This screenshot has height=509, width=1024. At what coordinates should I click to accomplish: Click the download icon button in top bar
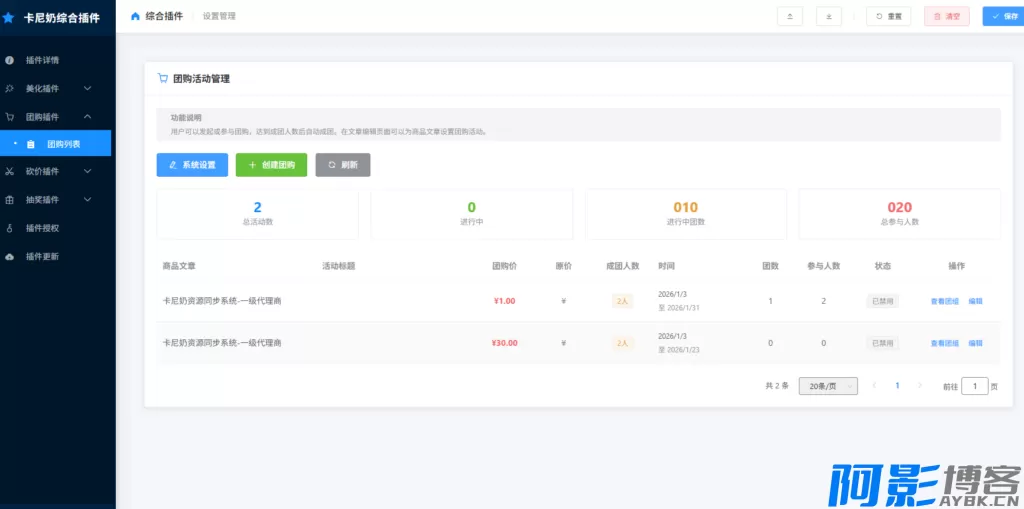point(828,16)
